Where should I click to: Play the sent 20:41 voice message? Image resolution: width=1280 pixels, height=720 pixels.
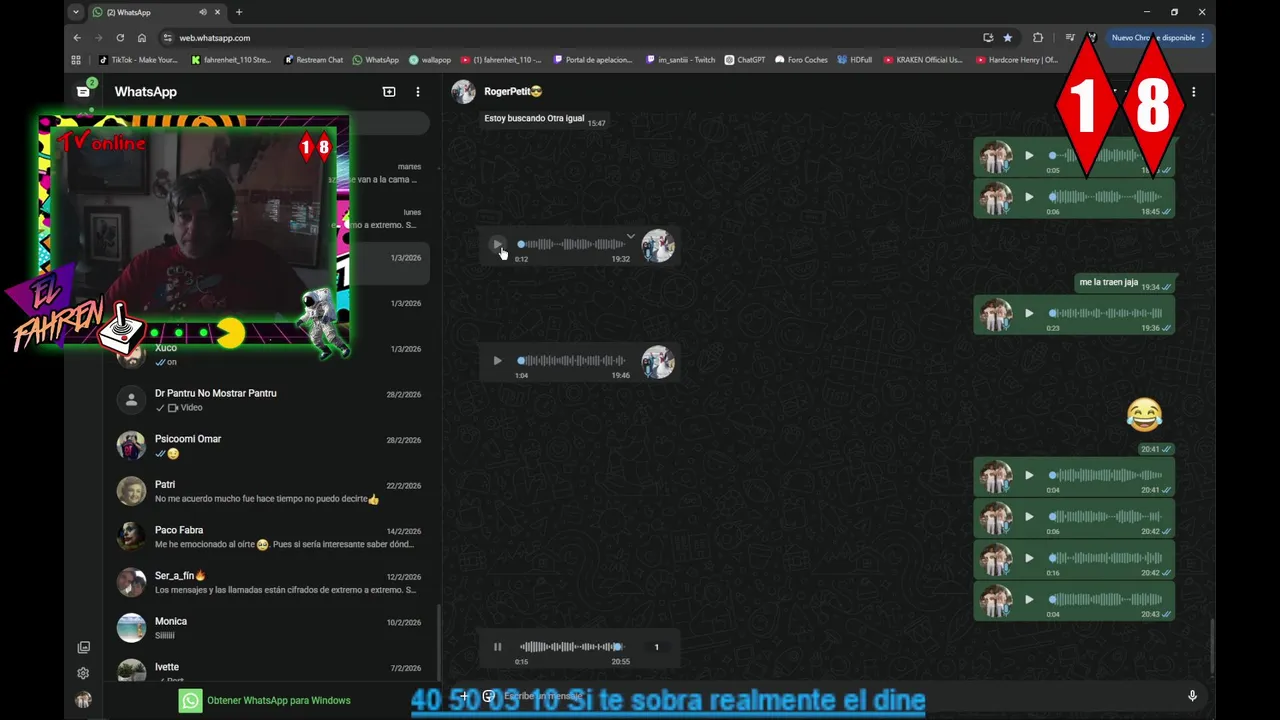pos(1029,476)
